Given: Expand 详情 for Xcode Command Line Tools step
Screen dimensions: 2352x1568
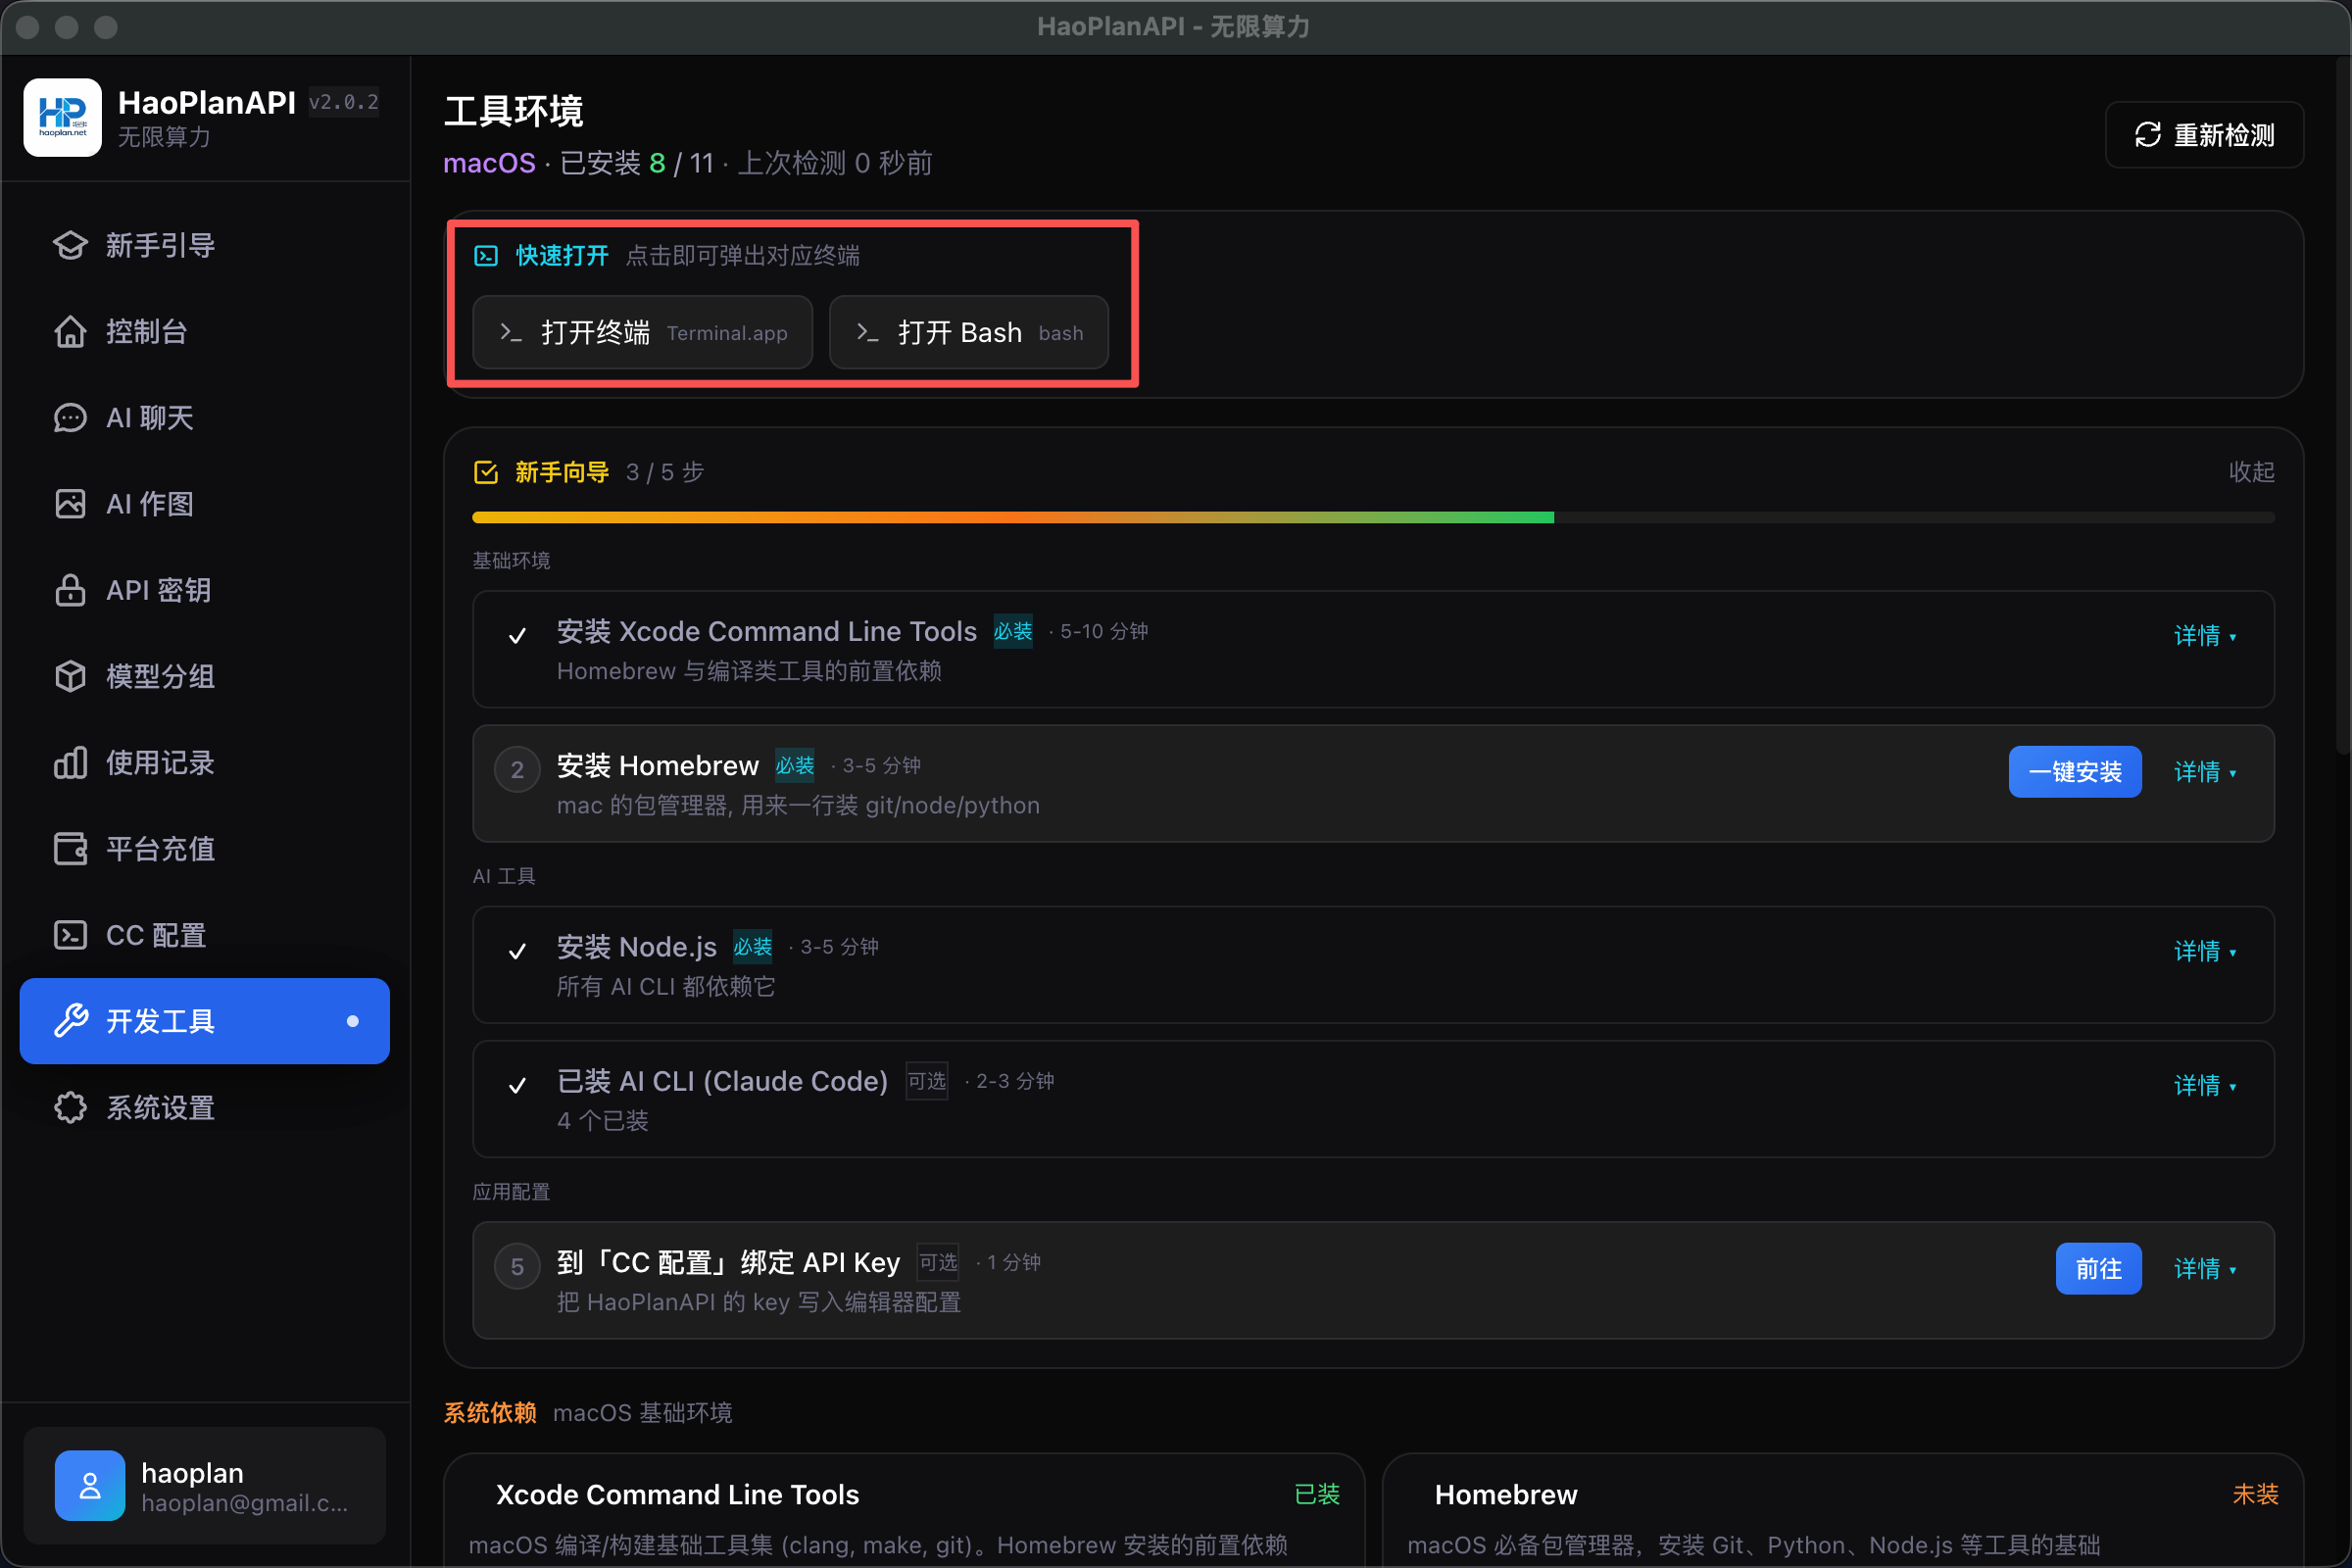Looking at the screenshot, I should click(x=2205, y=636).
